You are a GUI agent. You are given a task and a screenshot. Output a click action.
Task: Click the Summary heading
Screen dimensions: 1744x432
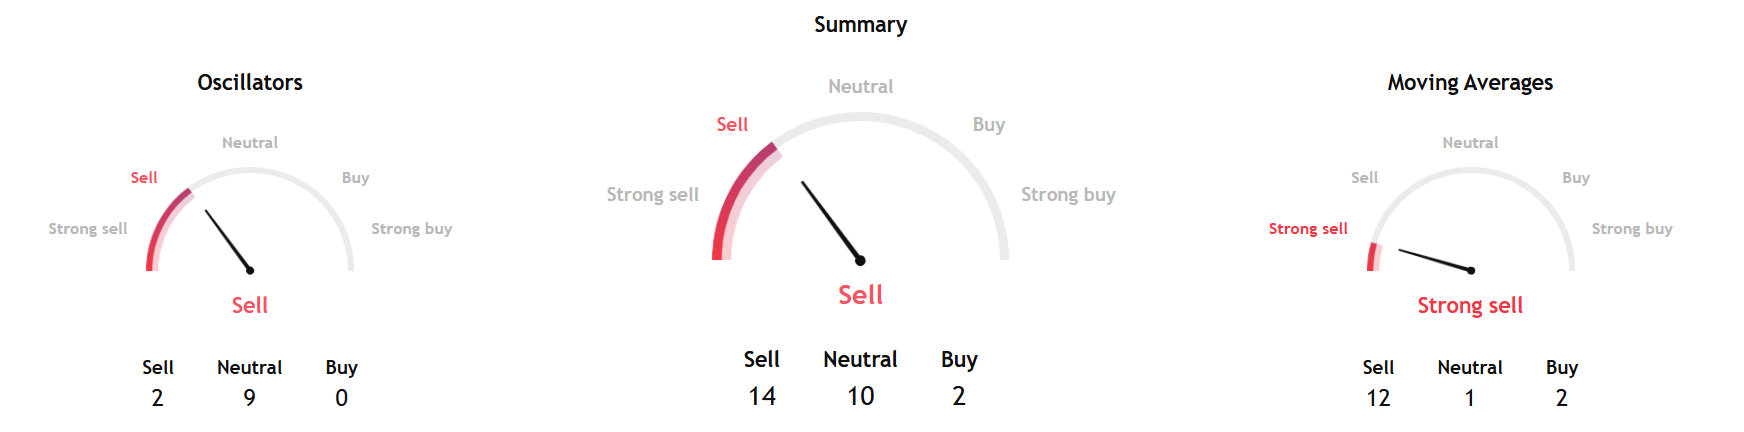[860, 25]
